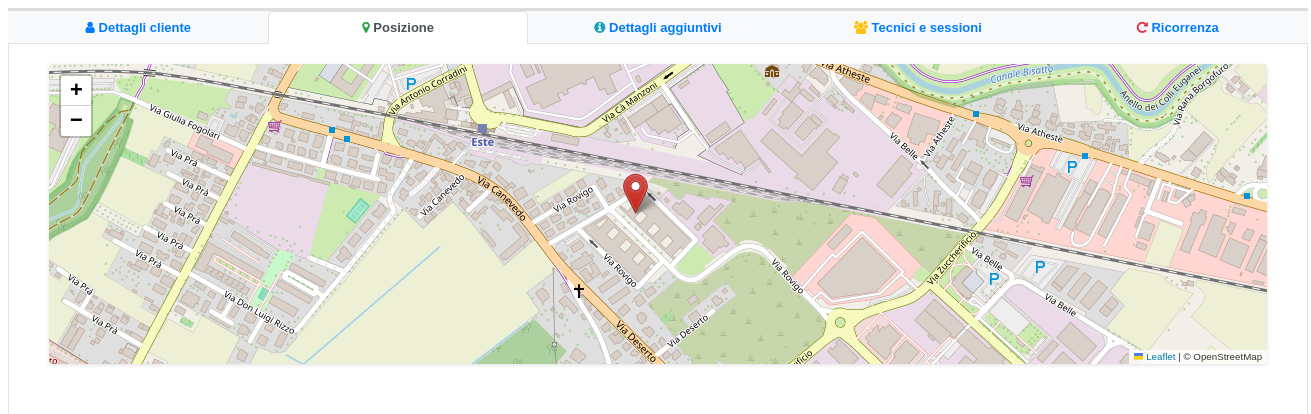1311x414 pixels.
Task: Click the red location marker pin
Action: pos(635,193)
